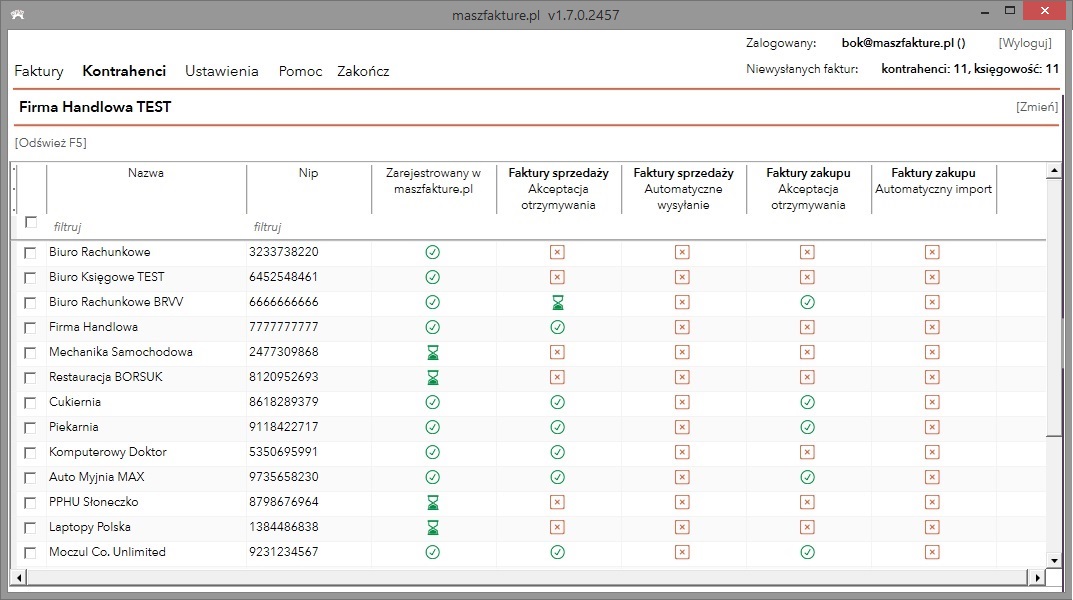Click the automatic sending X icon for Biuro Księgowe TEST
The height and width of the screenshot is (600, 1073).
click(682, 277)
